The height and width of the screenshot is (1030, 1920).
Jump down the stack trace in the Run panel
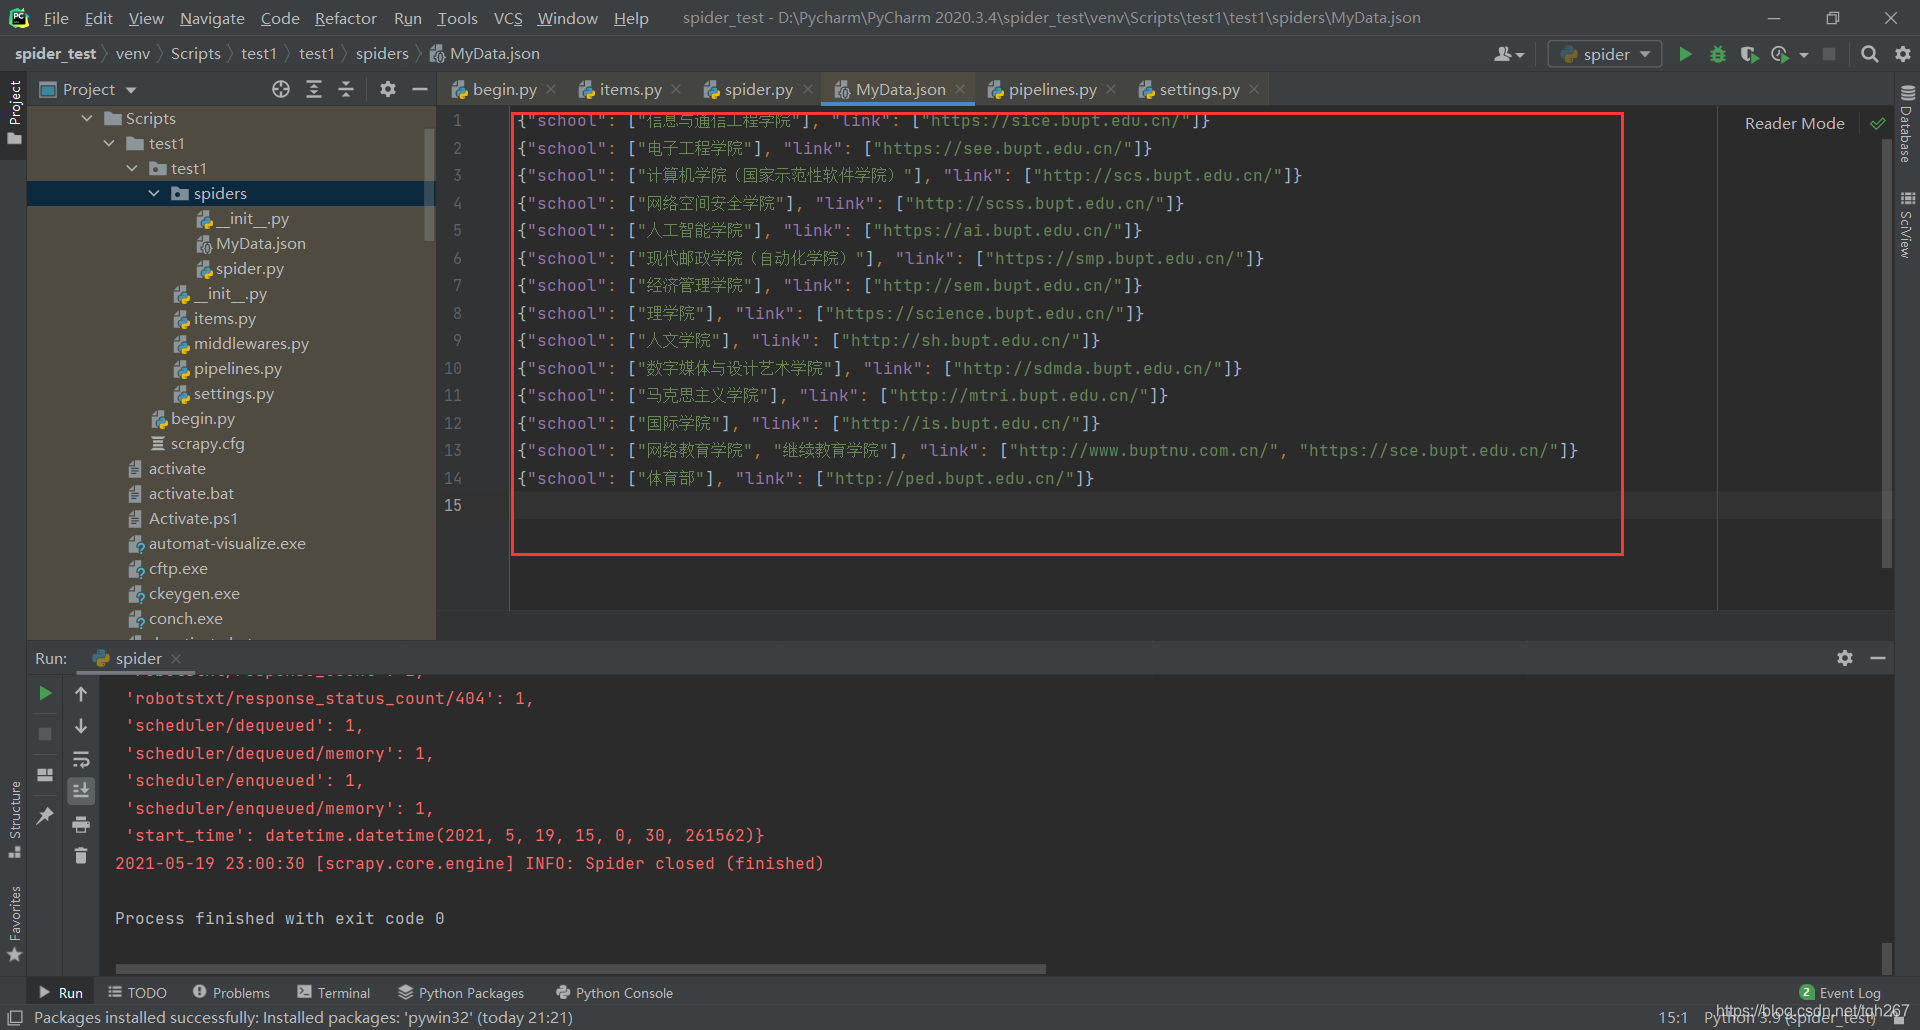[81, 726]
